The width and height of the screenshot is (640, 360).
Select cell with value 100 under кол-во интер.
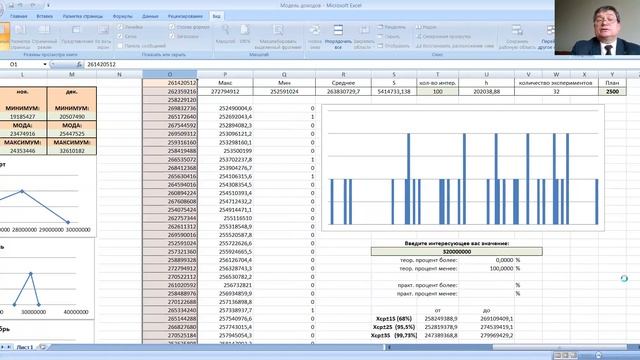click(438, 91)
